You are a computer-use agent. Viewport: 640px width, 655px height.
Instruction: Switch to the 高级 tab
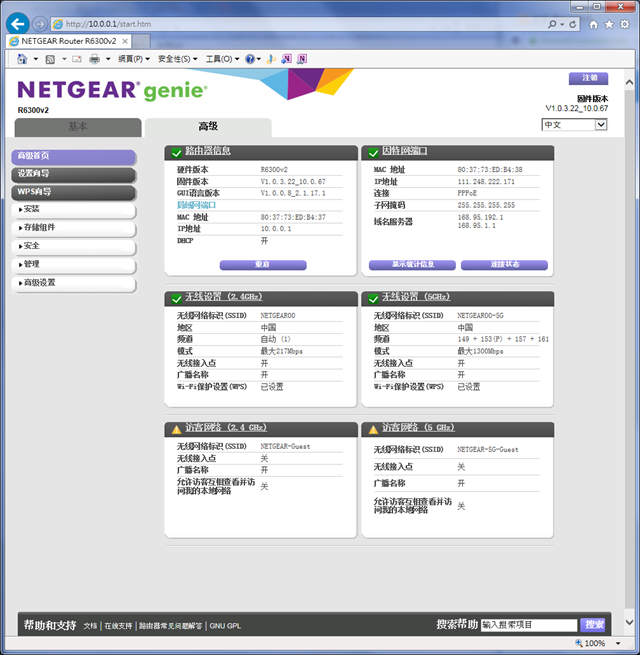tap(208, 127)
